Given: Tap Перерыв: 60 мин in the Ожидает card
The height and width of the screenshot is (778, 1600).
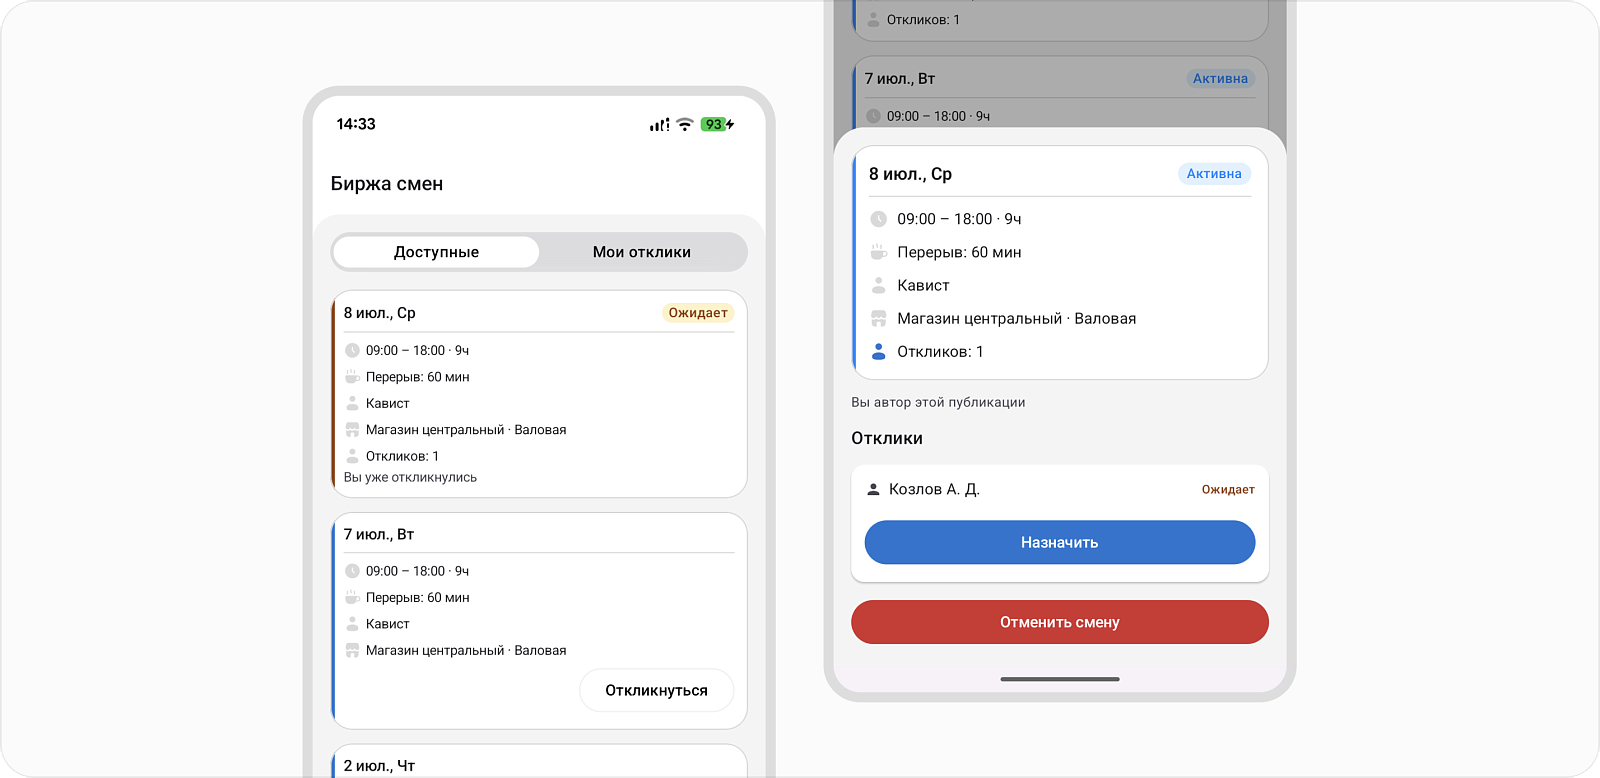Looking at the screenshot, I should (x=417, y=377).
